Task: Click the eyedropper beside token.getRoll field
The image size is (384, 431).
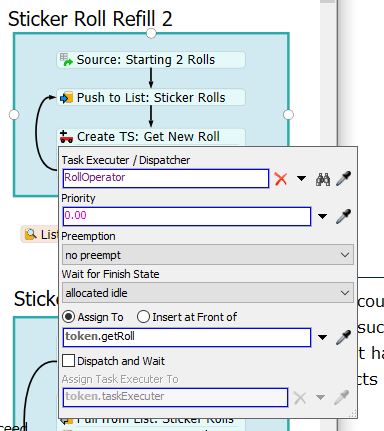Action: coord(343,337)
